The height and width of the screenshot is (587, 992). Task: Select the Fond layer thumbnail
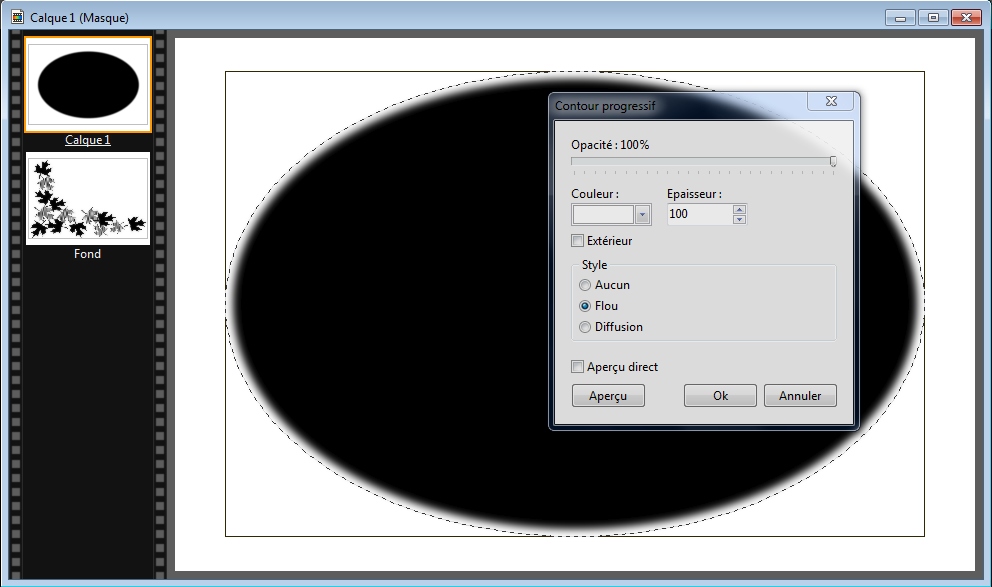click(88, 198)
